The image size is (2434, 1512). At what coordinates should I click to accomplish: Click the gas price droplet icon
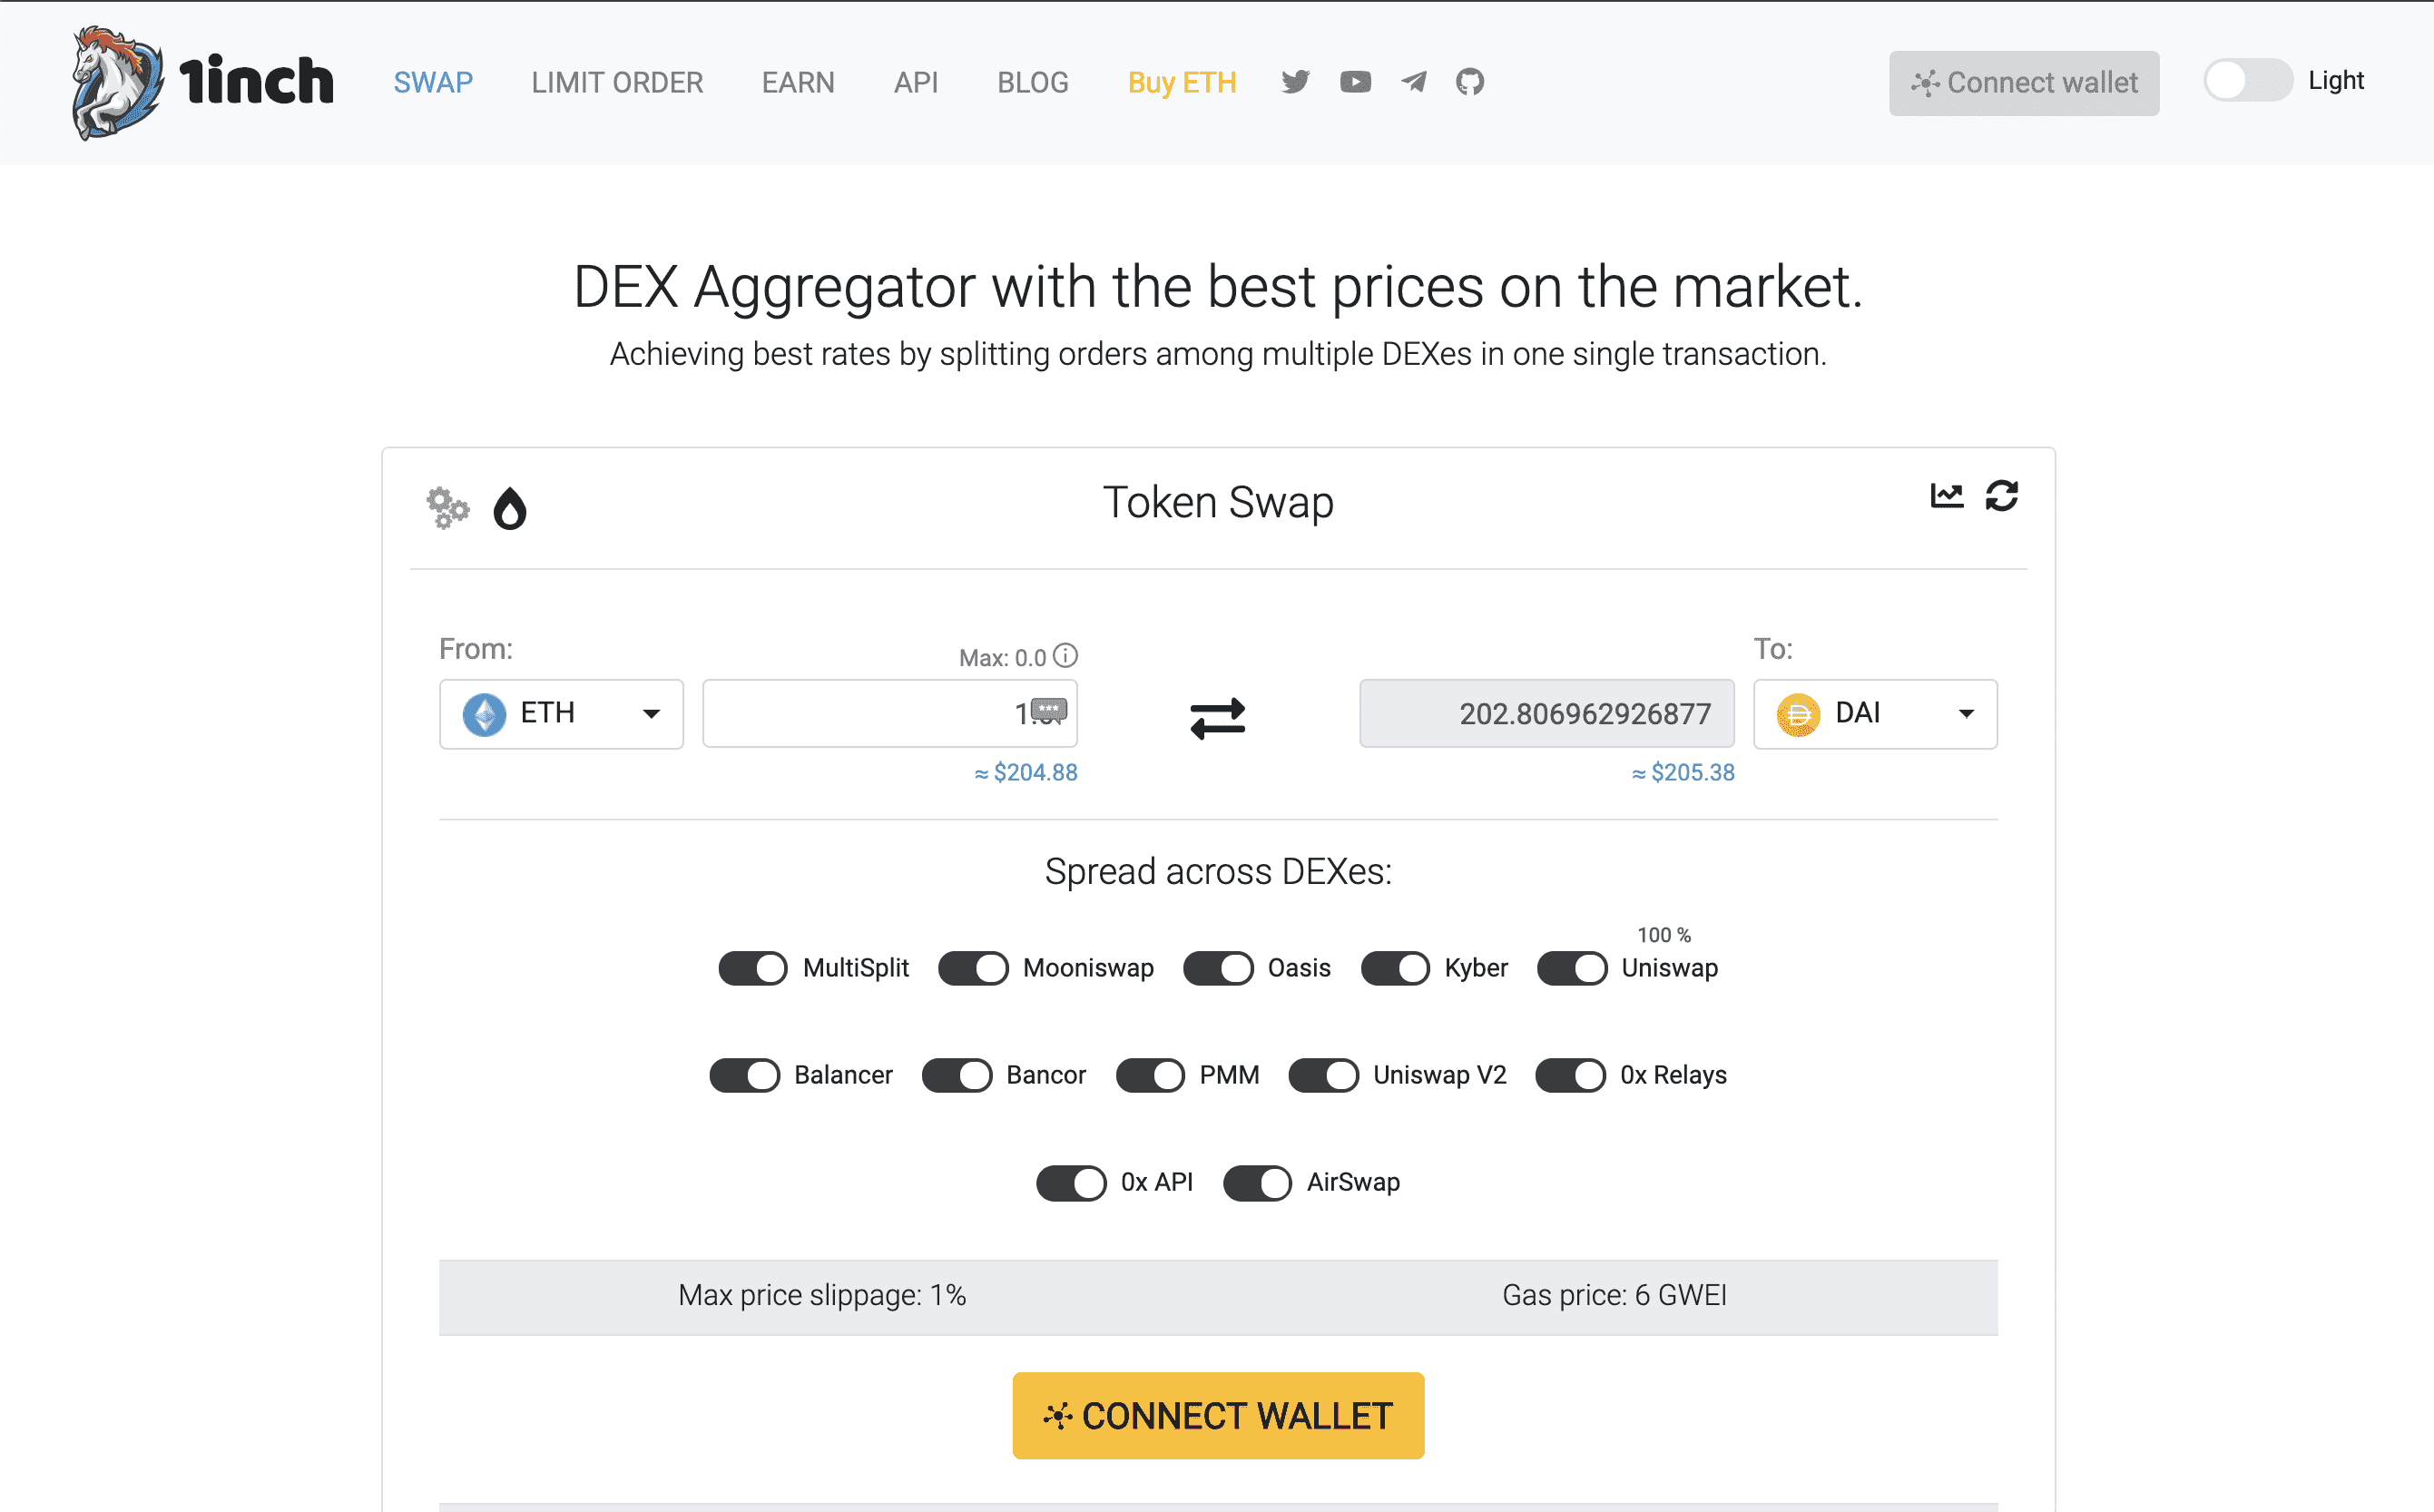pyautogui.click(x=510, y=508)
